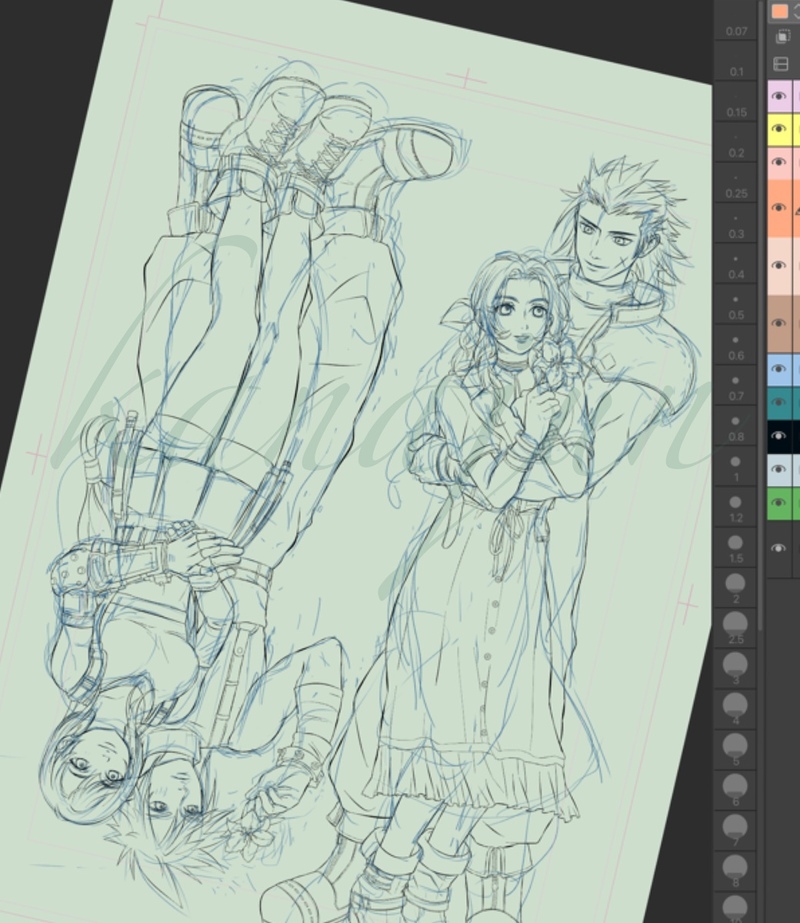Pick brush size 2.5 preset

736,630
